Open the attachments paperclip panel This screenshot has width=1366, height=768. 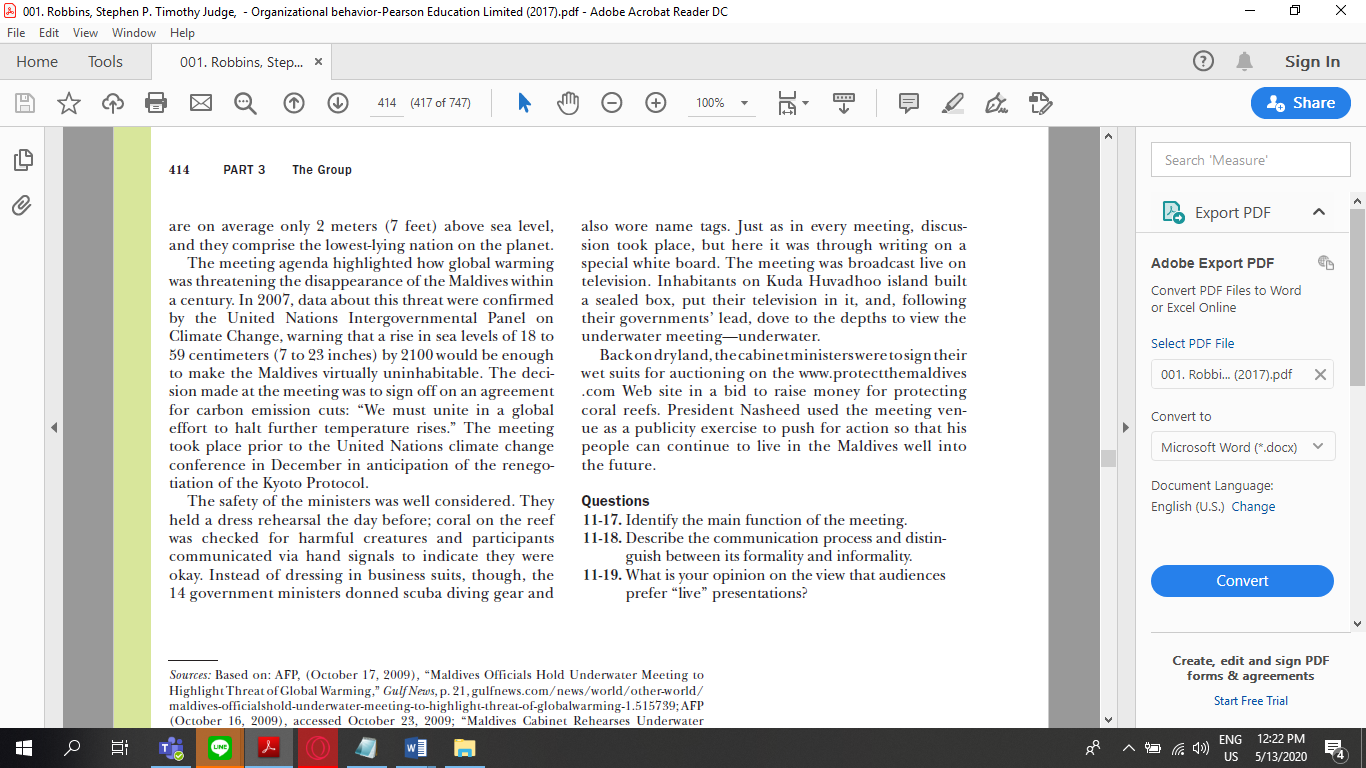(22, 205)
